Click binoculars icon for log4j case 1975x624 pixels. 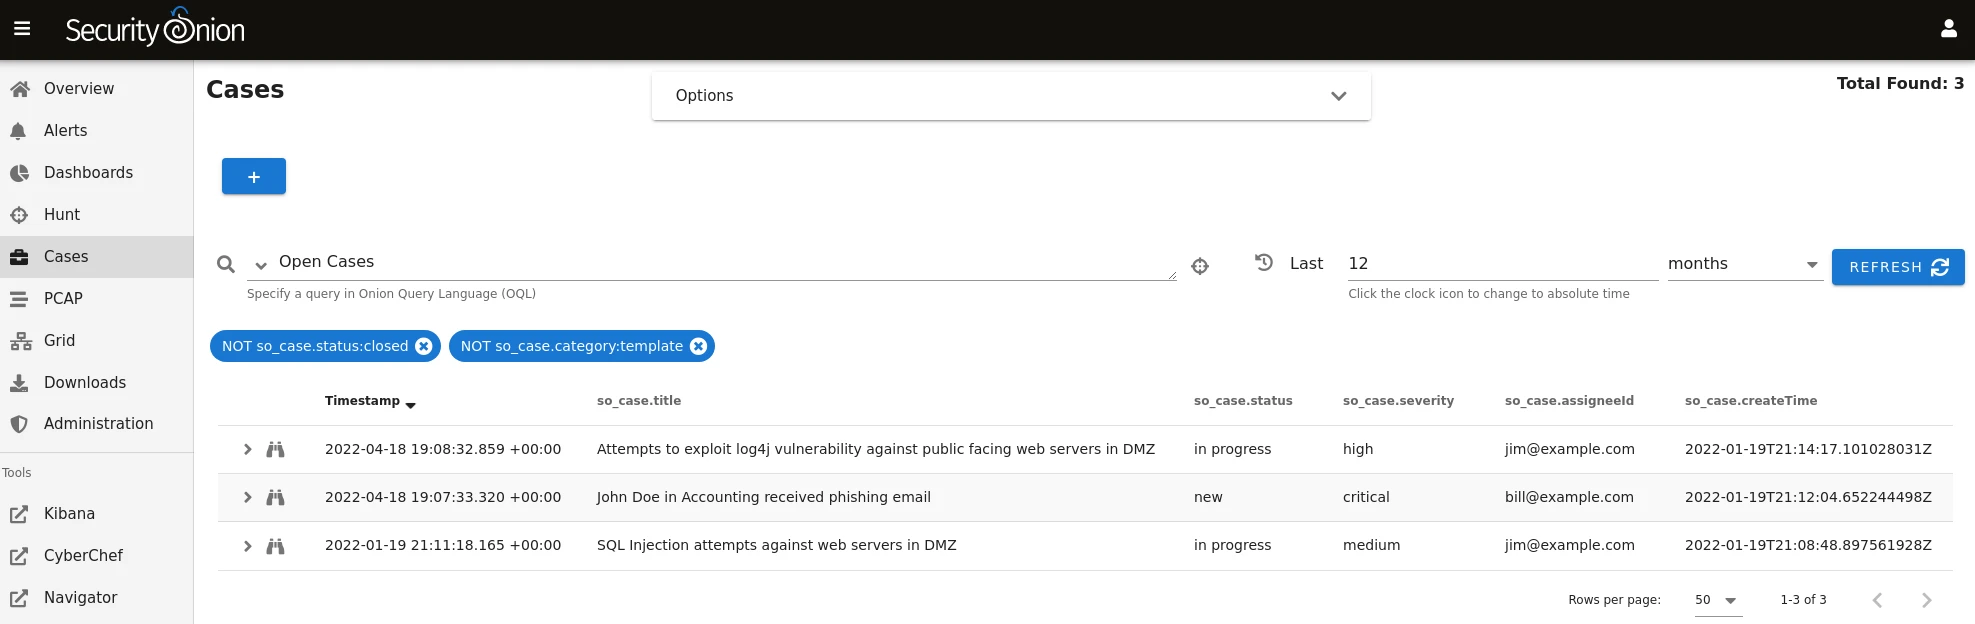(x=275, y=450)
